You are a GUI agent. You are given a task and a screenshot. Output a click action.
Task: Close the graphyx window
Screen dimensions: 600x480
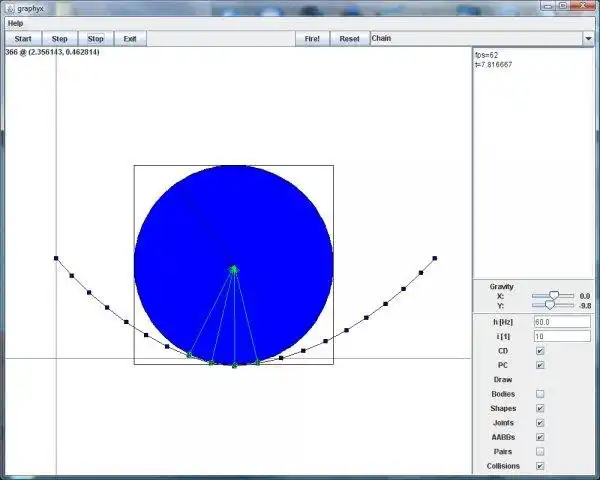[x=584, y=6]
